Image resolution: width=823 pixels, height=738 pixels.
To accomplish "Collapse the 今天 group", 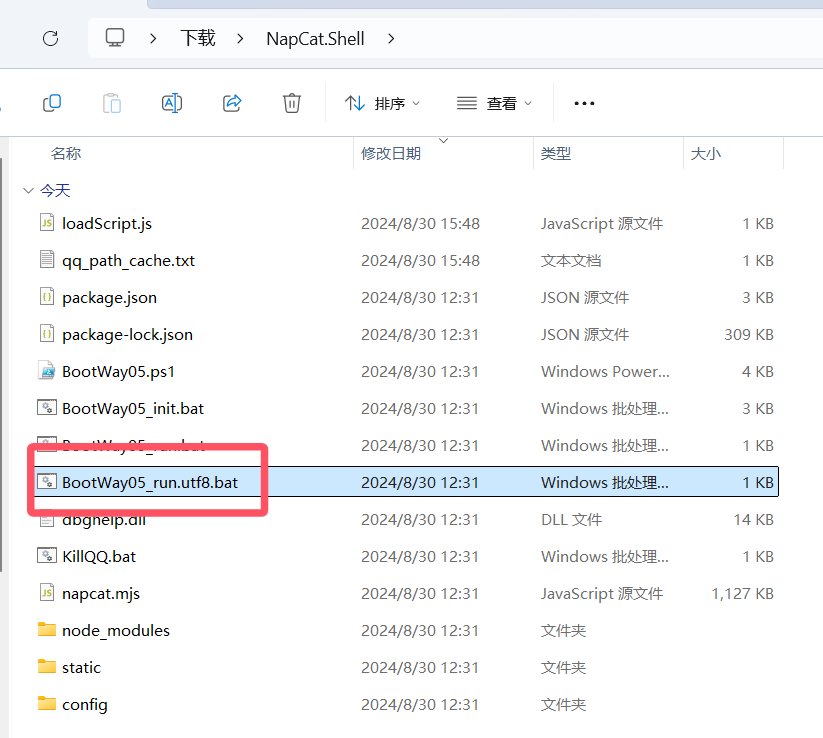I will click(27, 190).
